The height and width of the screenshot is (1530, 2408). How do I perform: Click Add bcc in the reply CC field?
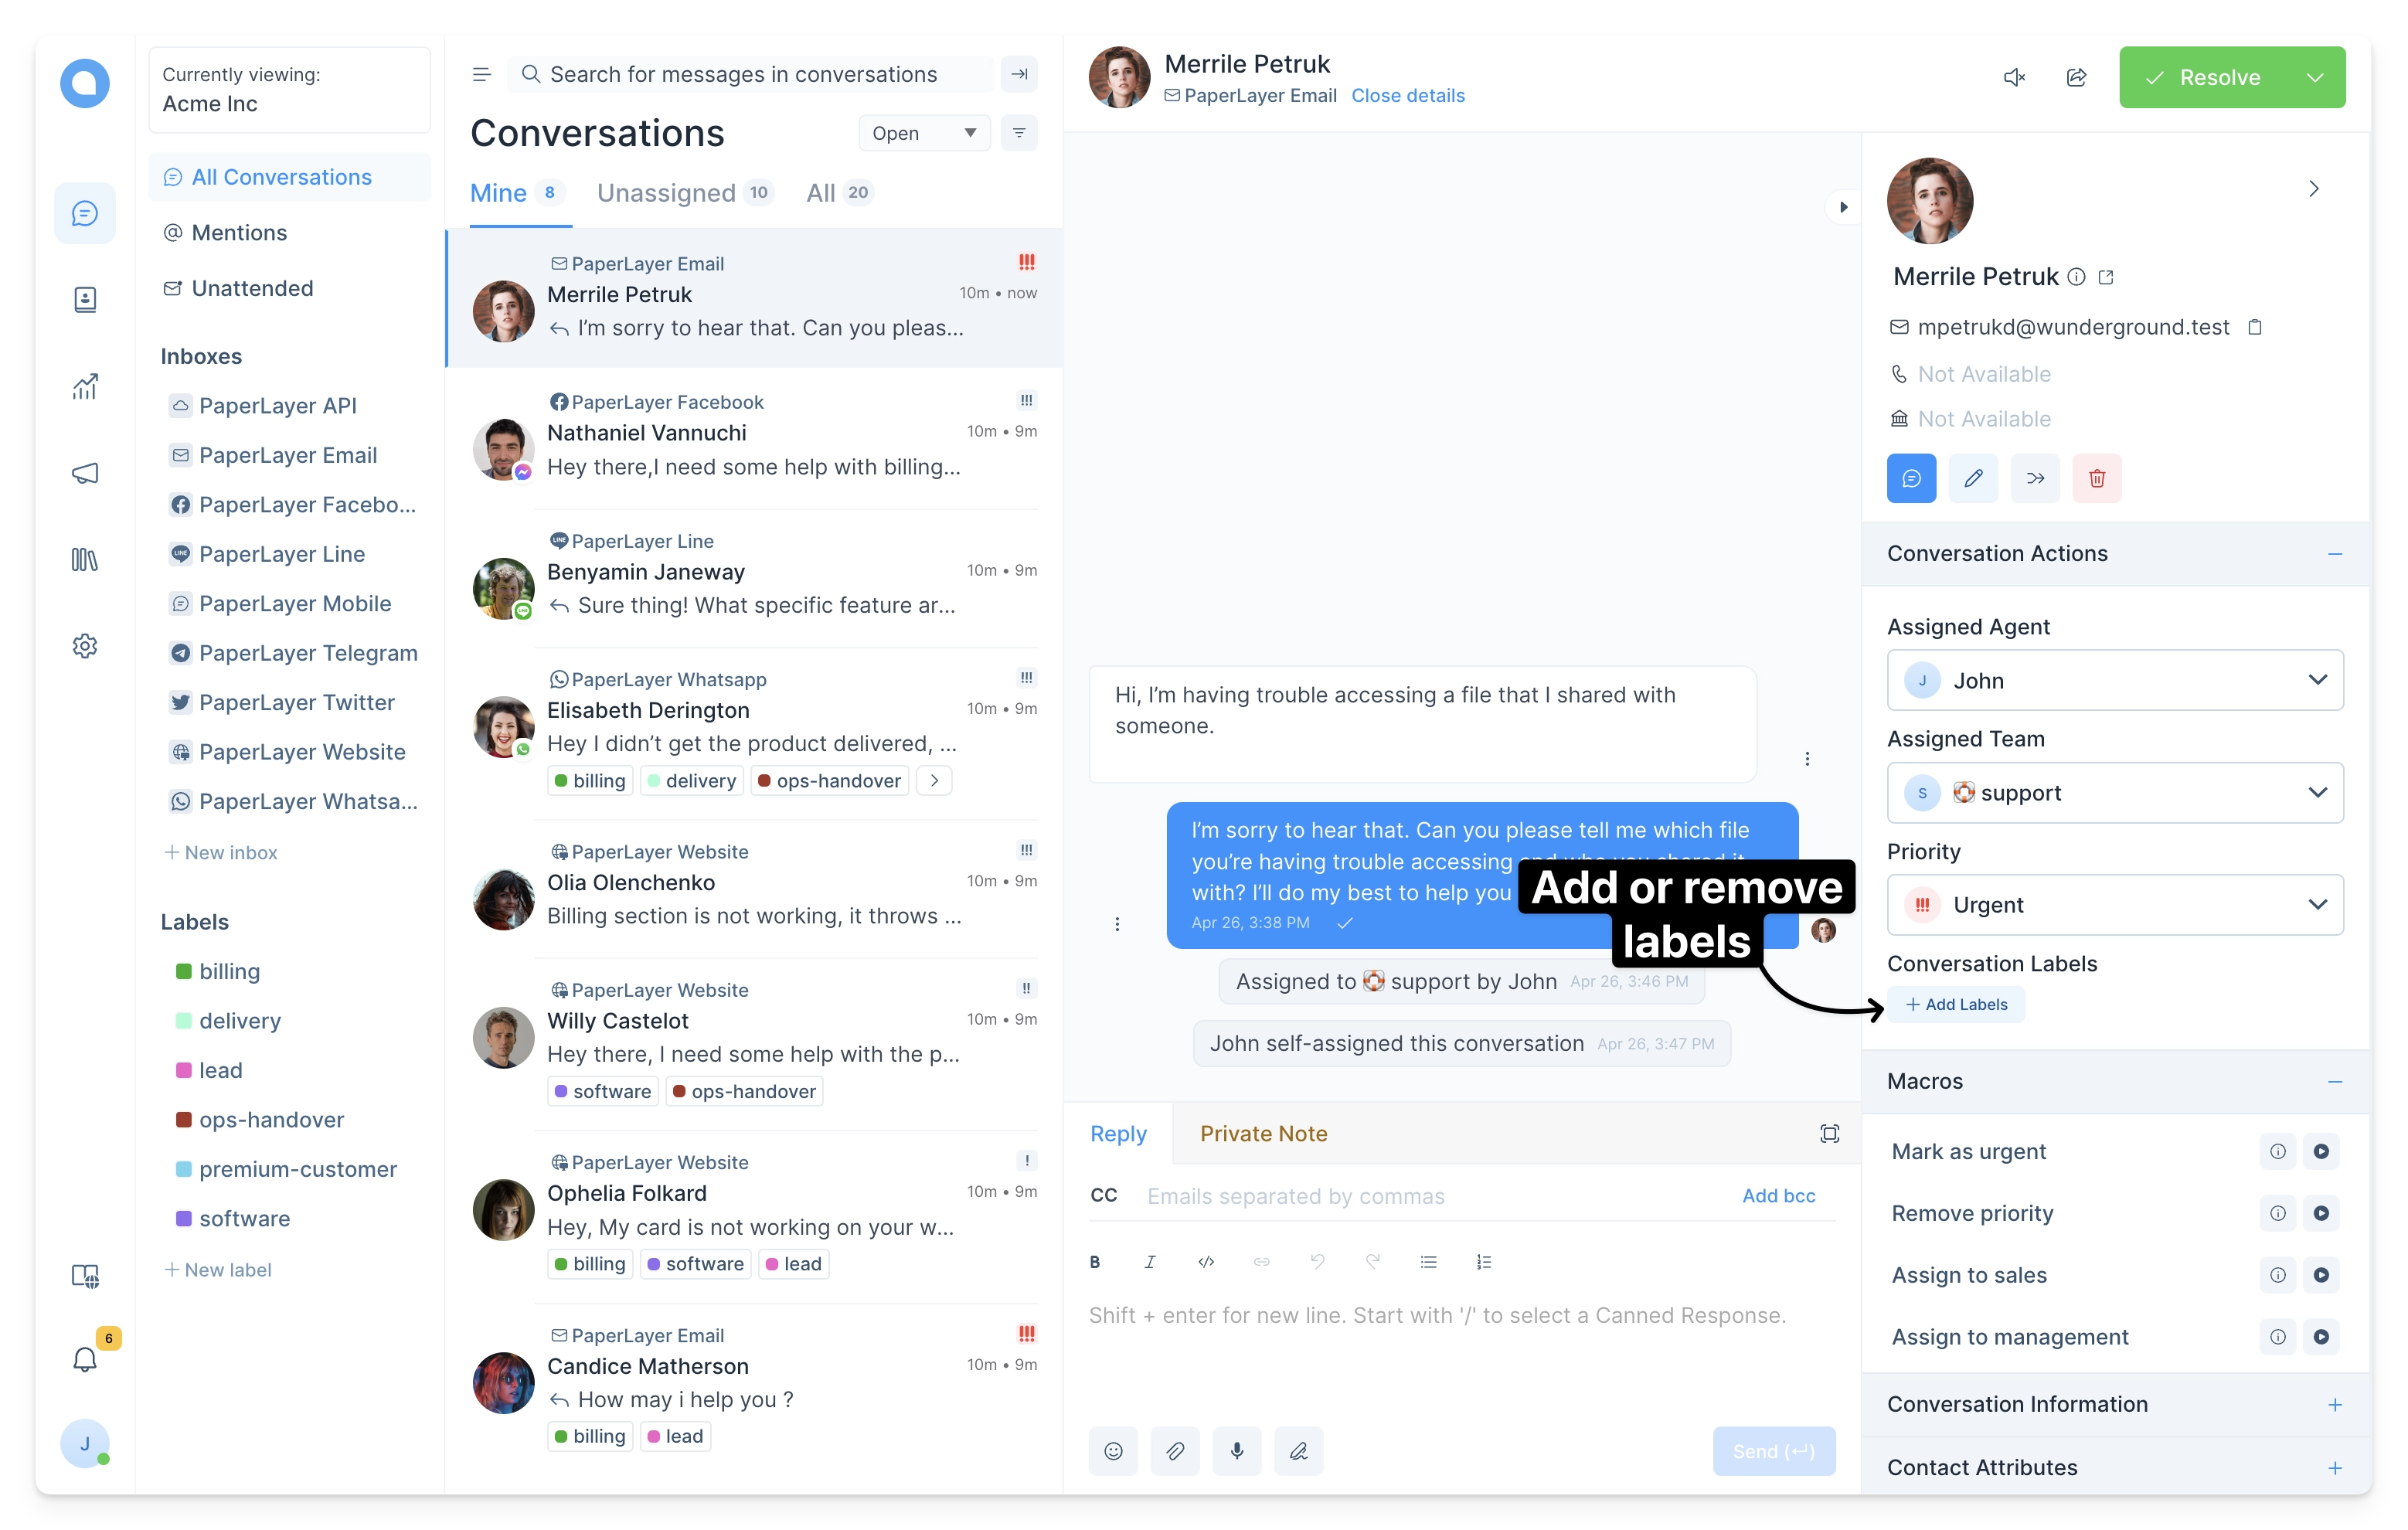[x=1780, y=1195]
